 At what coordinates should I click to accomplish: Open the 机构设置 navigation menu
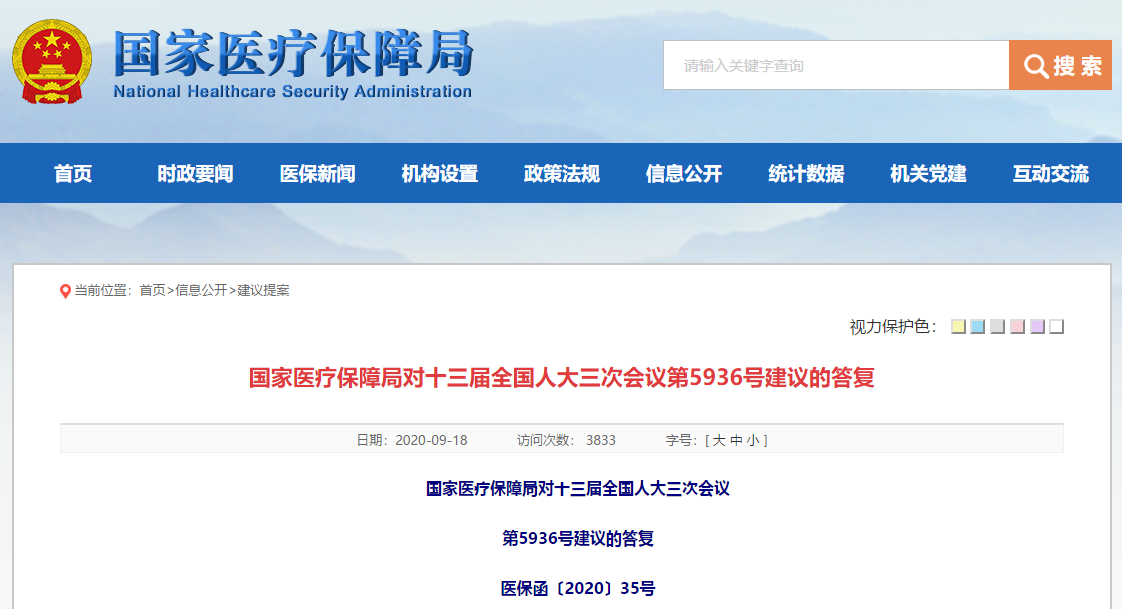coord(439,173)
